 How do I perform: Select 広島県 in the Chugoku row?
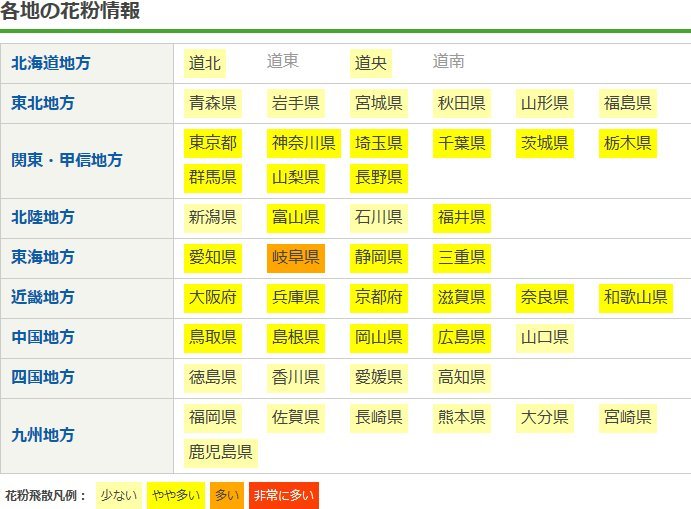461,337
